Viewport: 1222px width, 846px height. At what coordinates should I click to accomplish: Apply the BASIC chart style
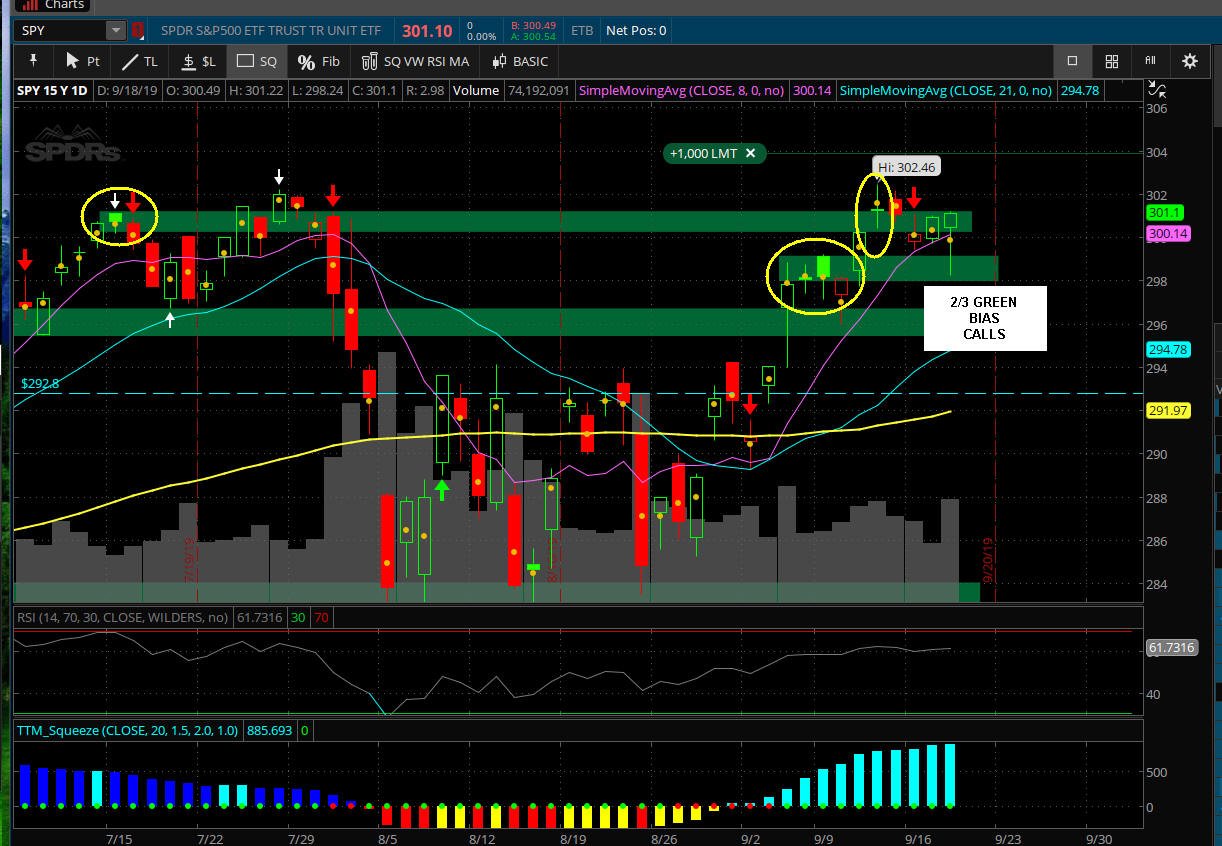(520, 61)
